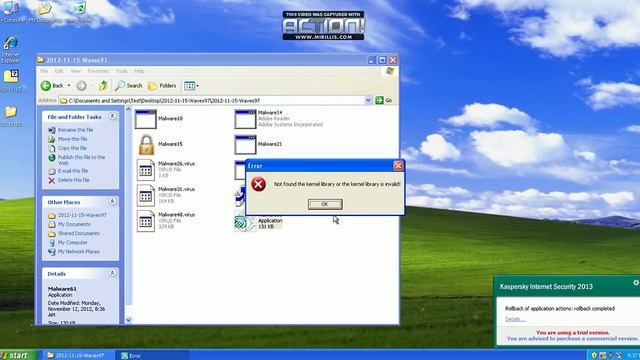This screenshot has height=360, width=640.
Task: Open the Kaspersky notification settings gear
Action: point(636,282)
